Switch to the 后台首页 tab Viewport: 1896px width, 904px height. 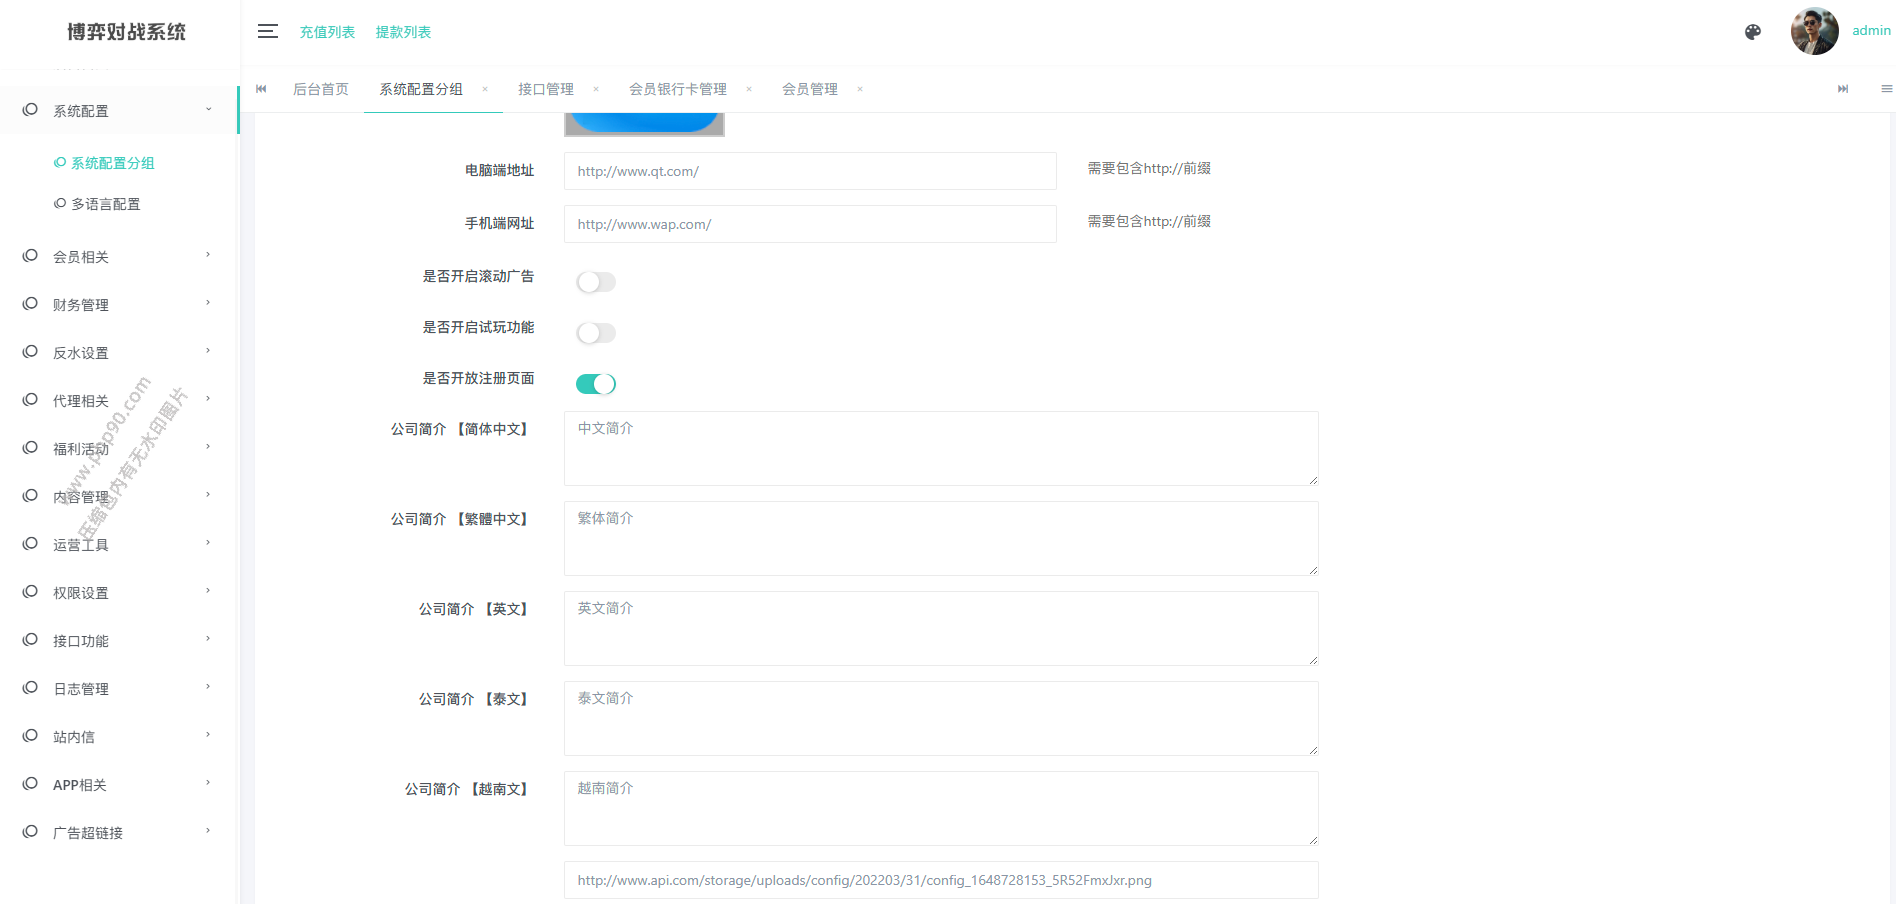(321, 89)
